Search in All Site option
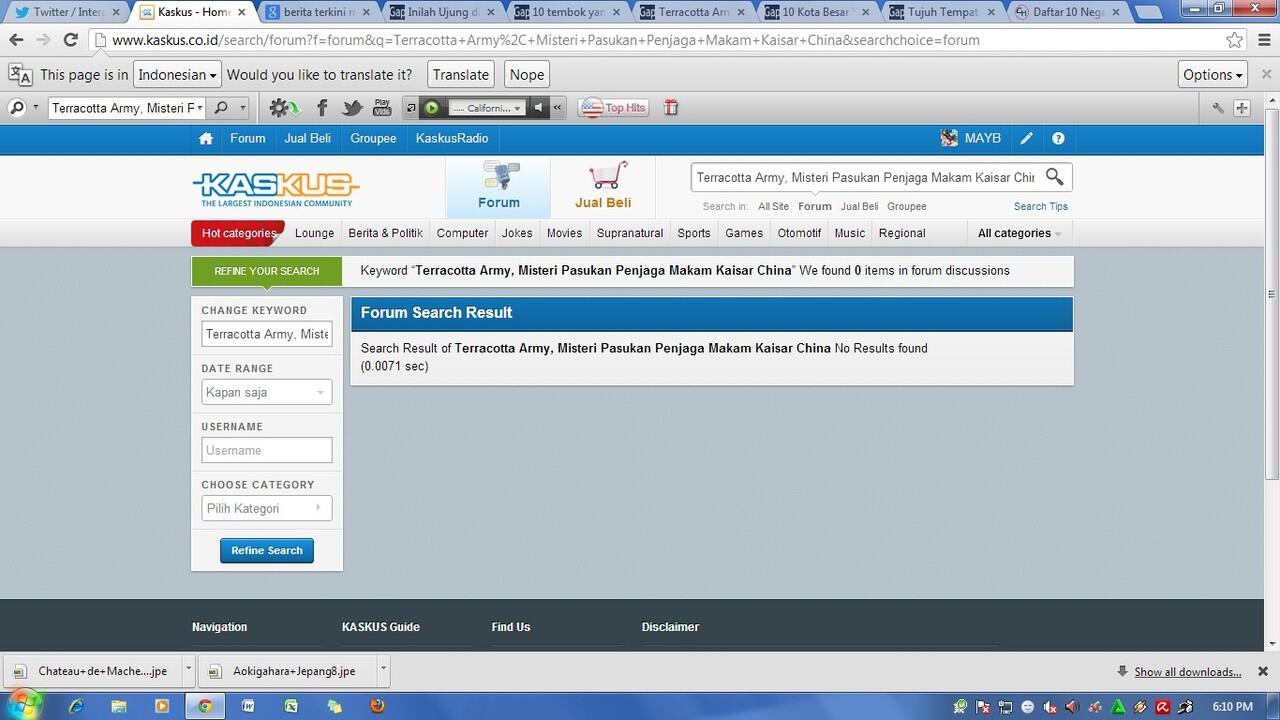 tap(773, 206)
